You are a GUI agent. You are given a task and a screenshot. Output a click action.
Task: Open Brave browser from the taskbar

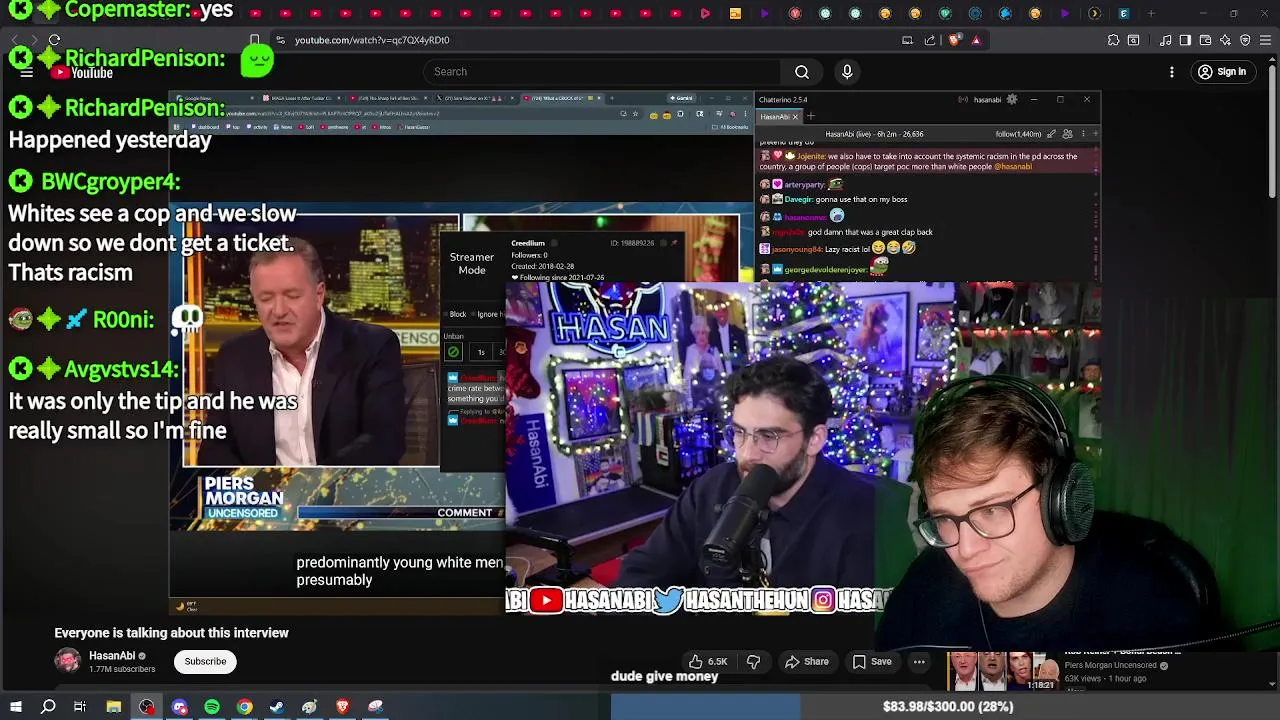[342, 707]
